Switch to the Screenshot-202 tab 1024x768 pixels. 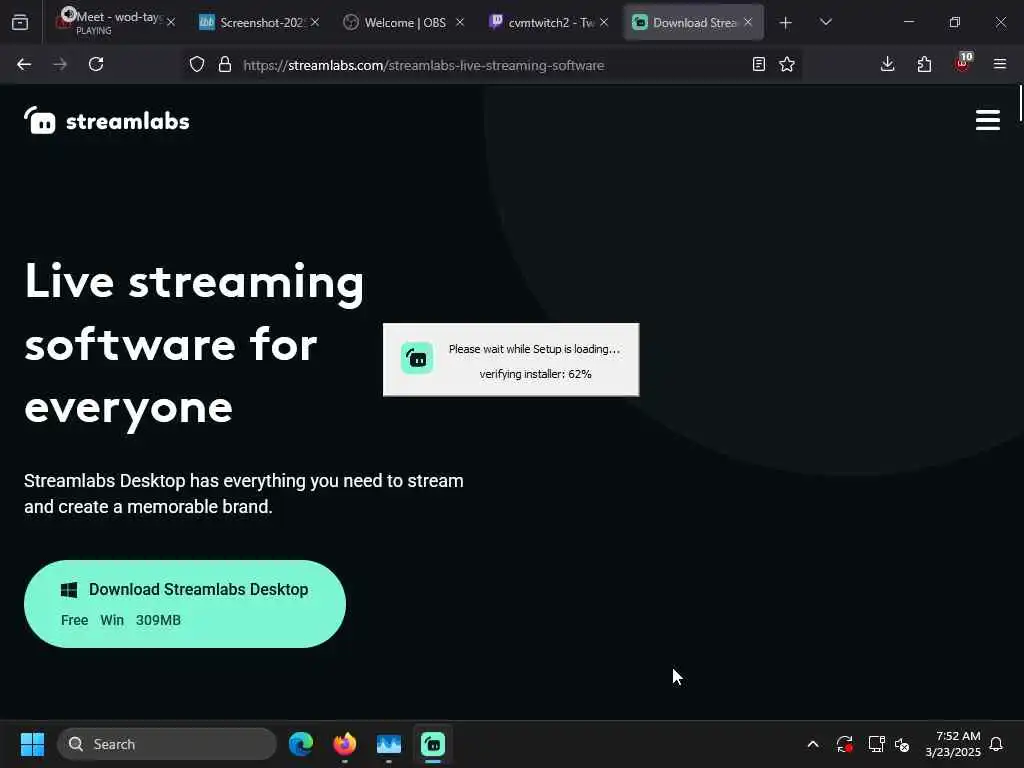[x=259, y=22]
